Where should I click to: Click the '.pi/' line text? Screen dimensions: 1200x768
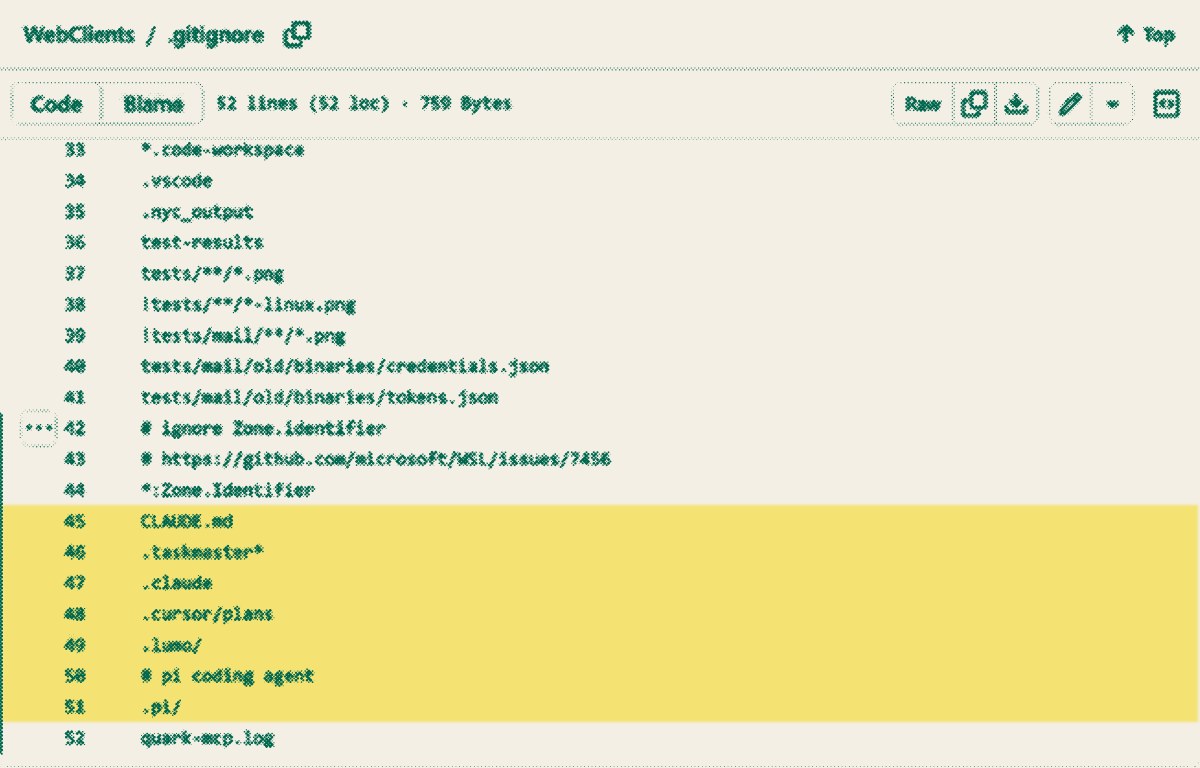pos(161,707)
